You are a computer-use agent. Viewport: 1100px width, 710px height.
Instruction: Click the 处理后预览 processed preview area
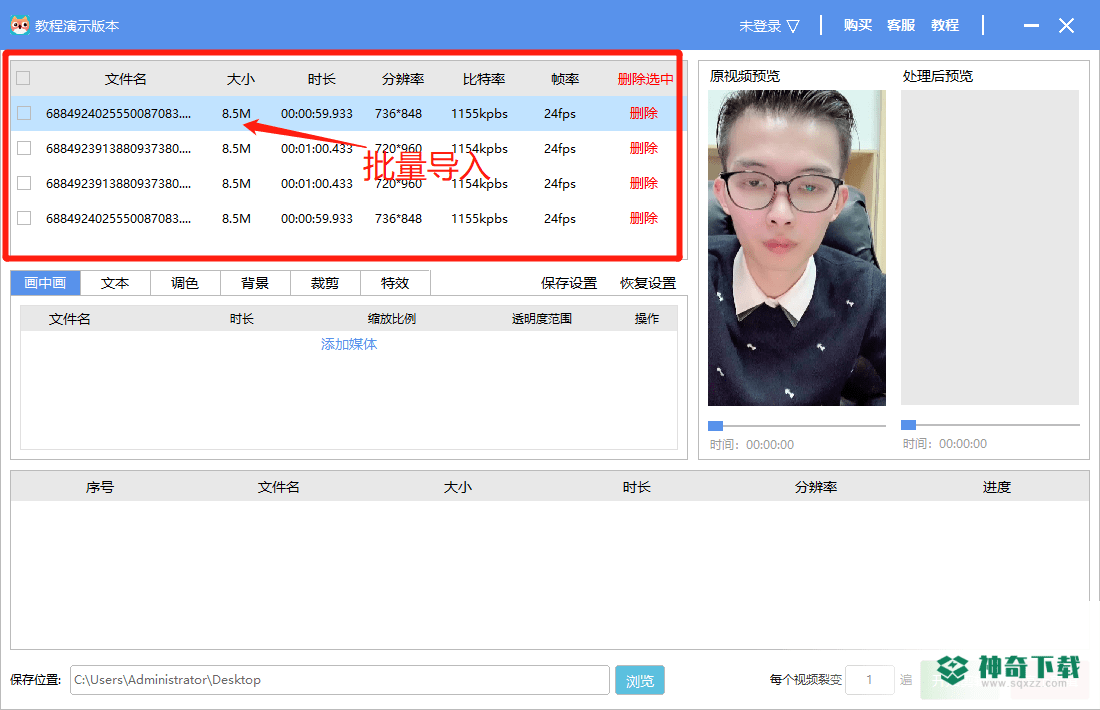[x=990, y=248]
